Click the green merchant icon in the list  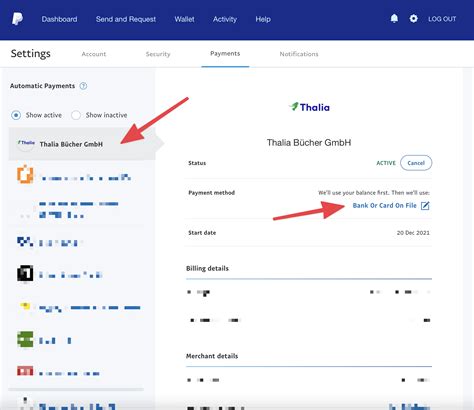[25, 339]
